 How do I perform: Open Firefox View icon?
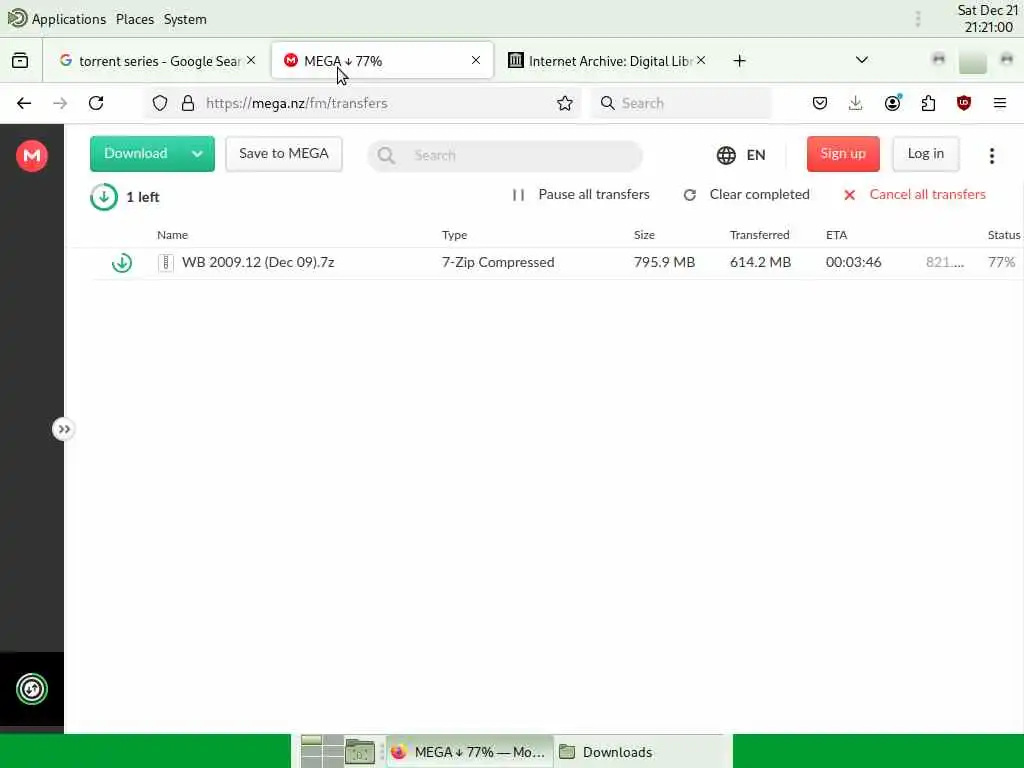(x=20, y=61)
